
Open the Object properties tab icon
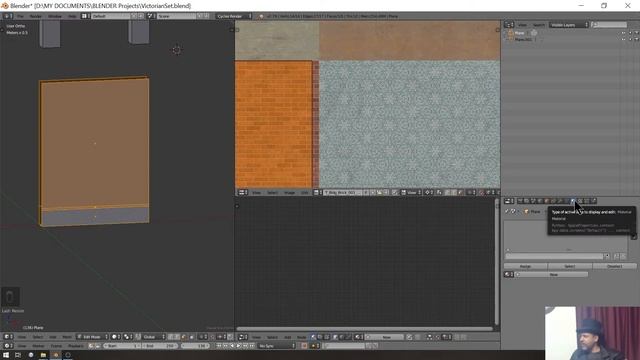pyautogui.click(x=546, y=200)
